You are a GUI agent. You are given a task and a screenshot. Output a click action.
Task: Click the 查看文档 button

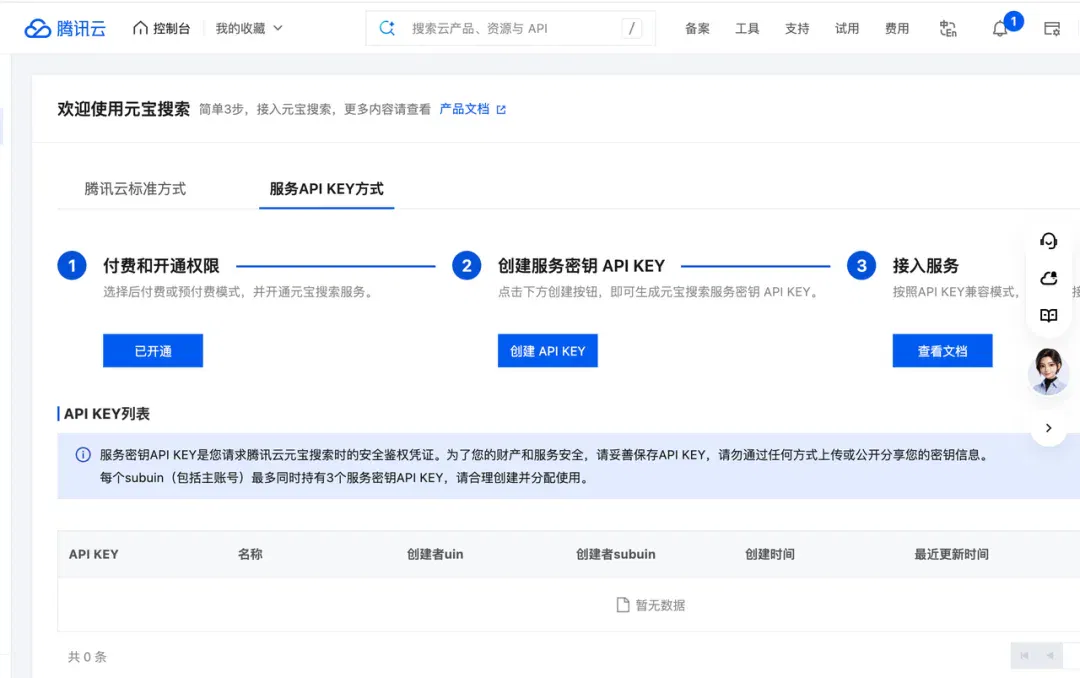click(x=942, y=351)
